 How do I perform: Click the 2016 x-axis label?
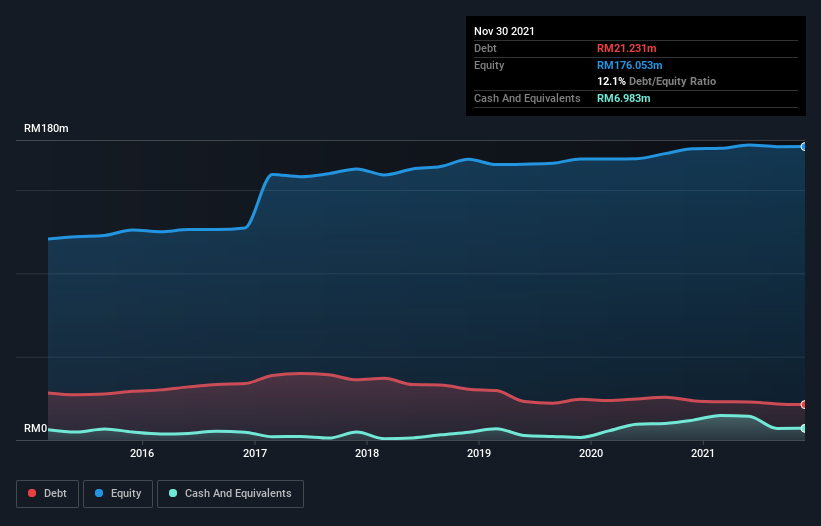click(x=142, y=453)
